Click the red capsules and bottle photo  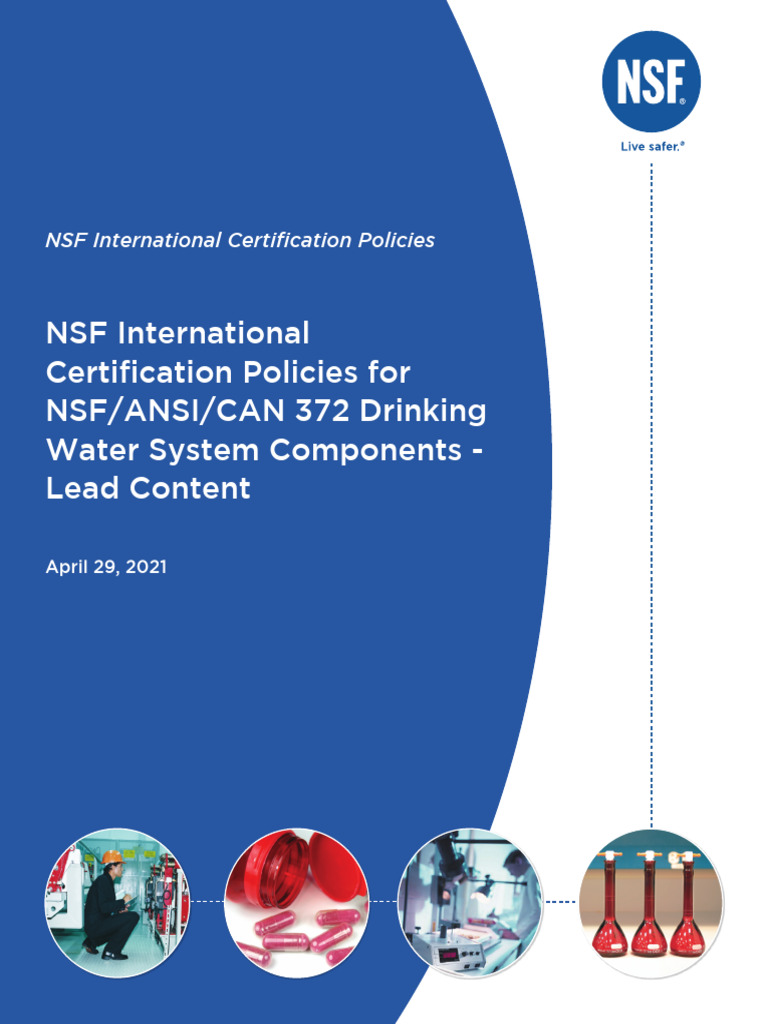(296, 903)
